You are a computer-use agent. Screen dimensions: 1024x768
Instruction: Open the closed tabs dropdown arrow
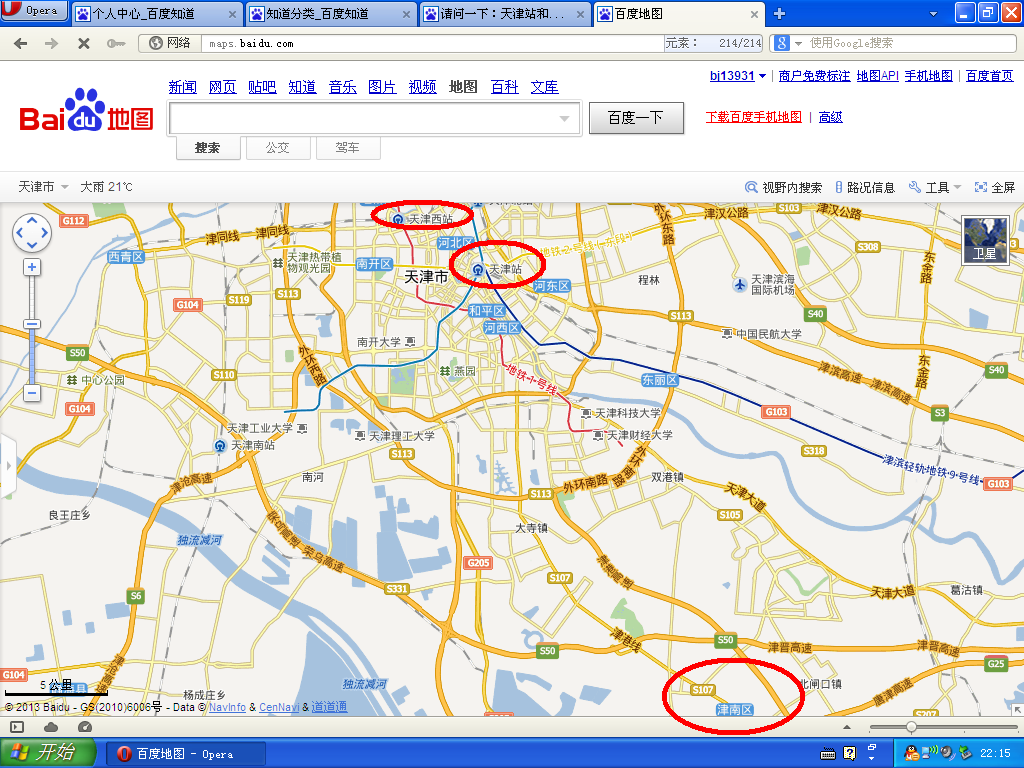(x=933, y=14)
